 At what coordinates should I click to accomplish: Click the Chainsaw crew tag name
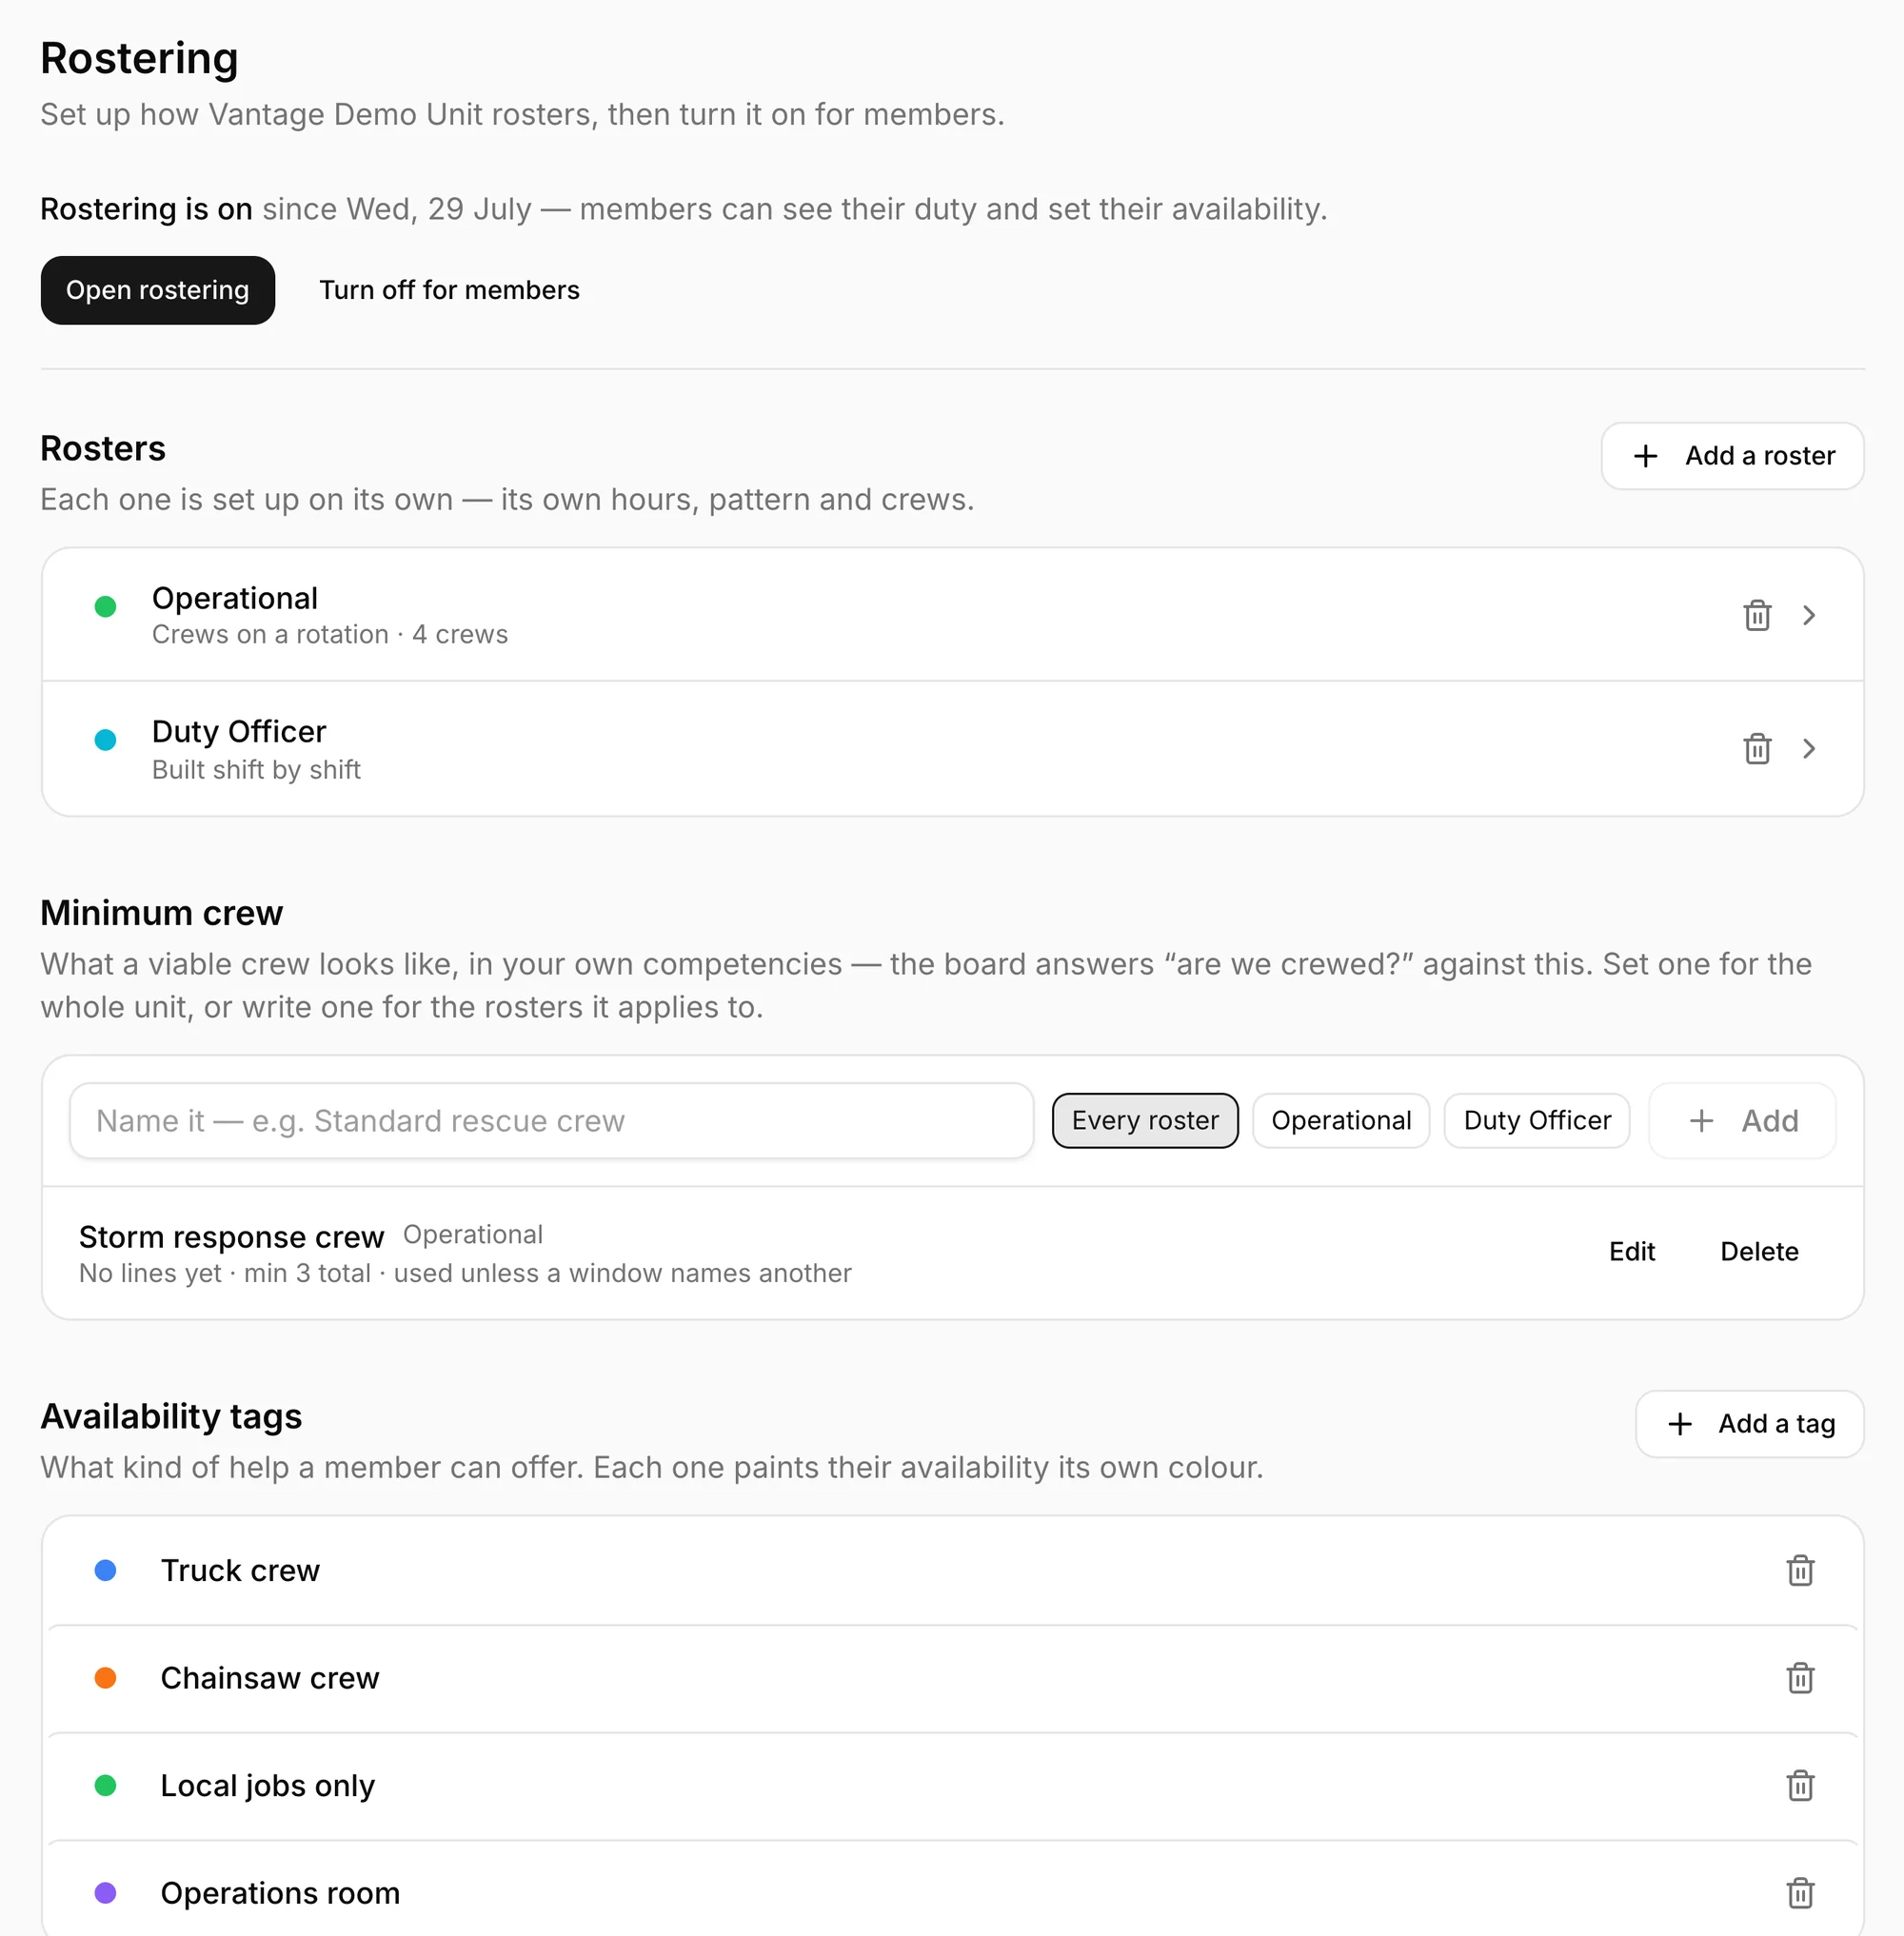click(270, 1678)
